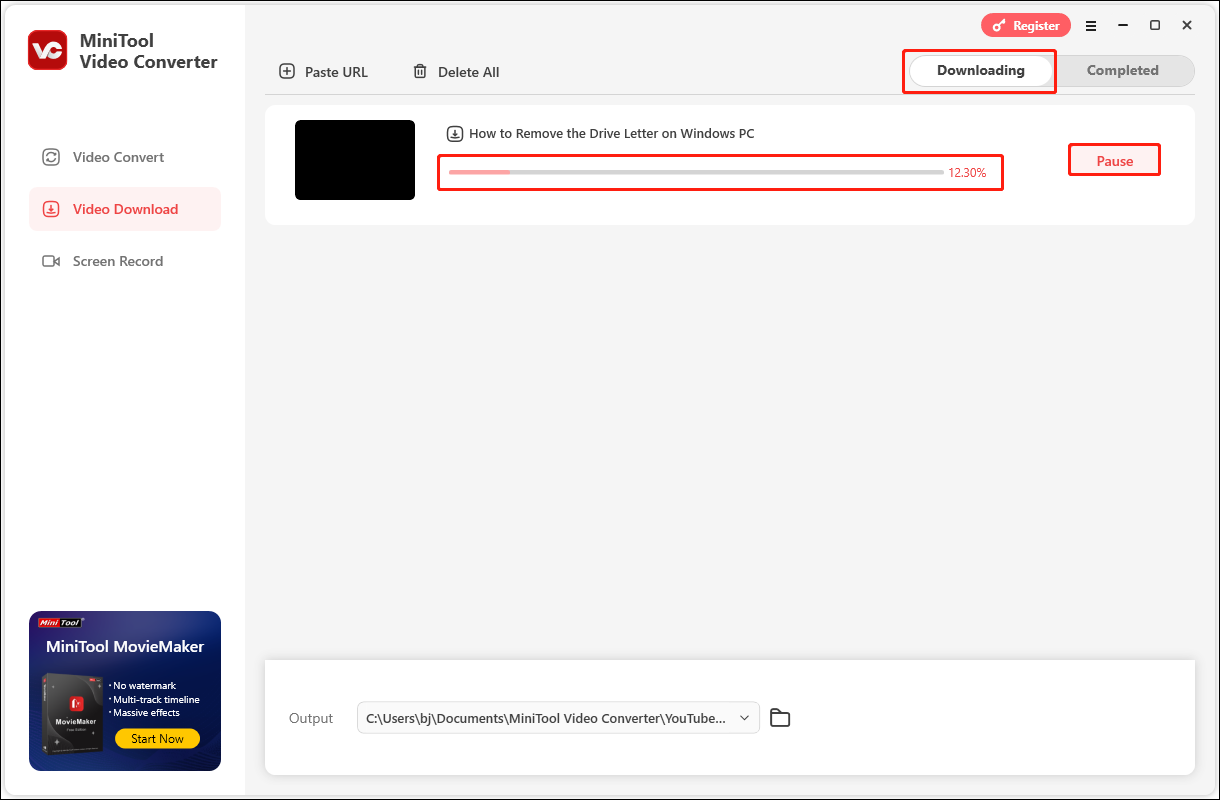Viewport: 1220px width, 800px height.
Task: Click the Output path field text
Action: [546, 718]
